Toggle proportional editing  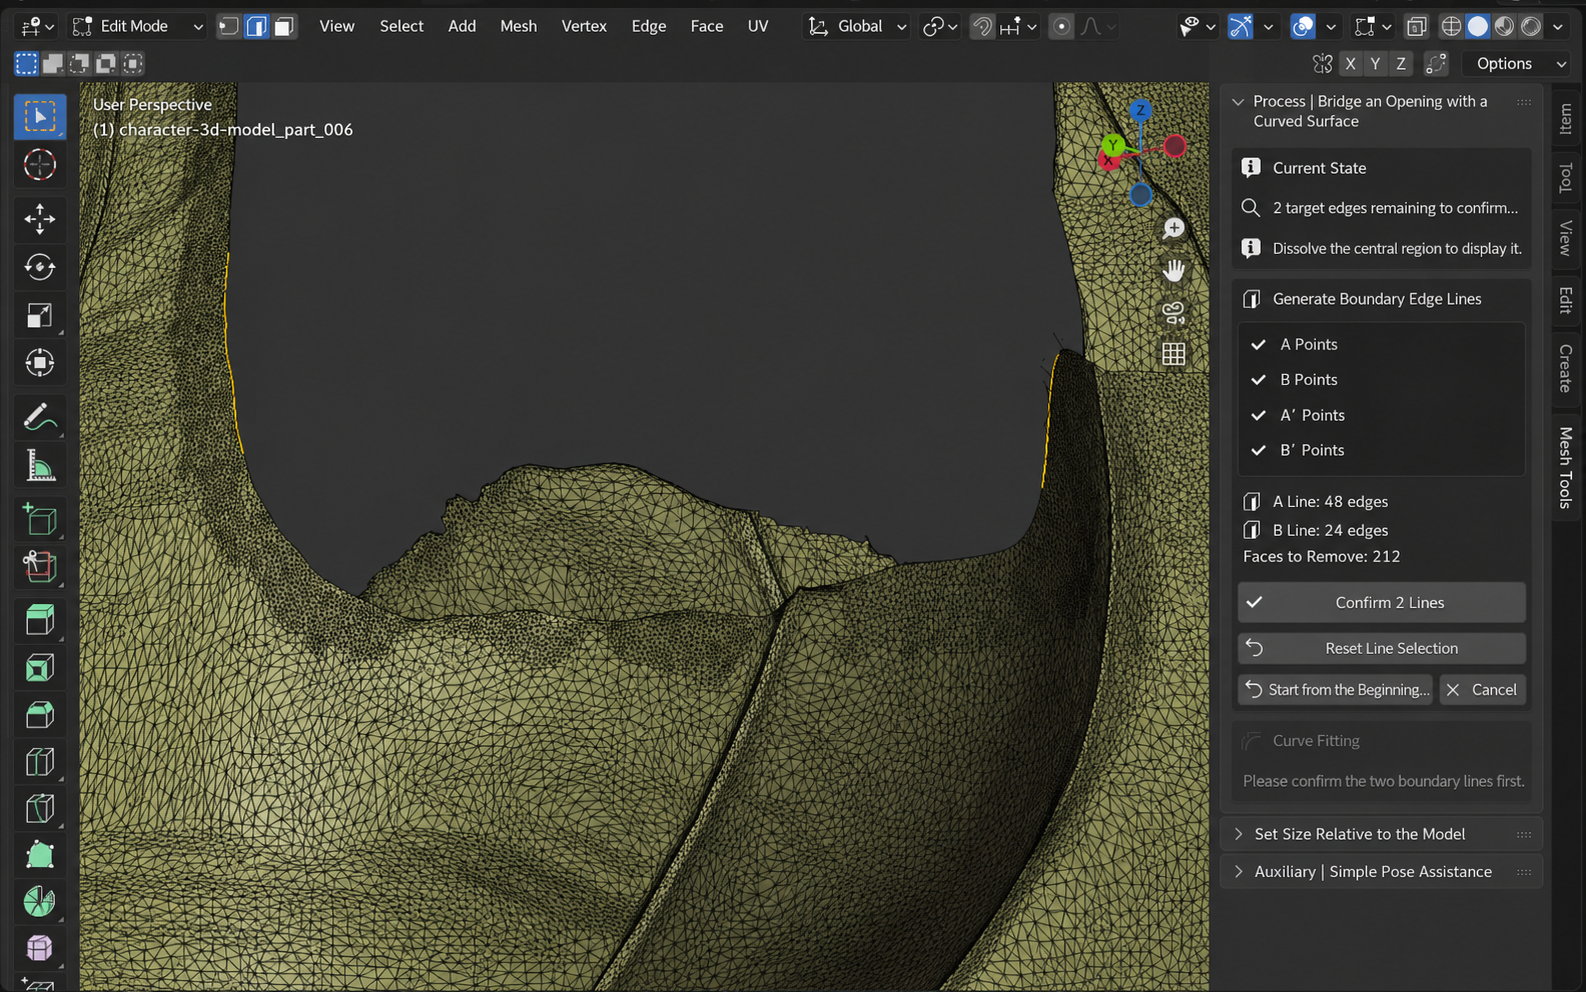tap(1061, 27)
